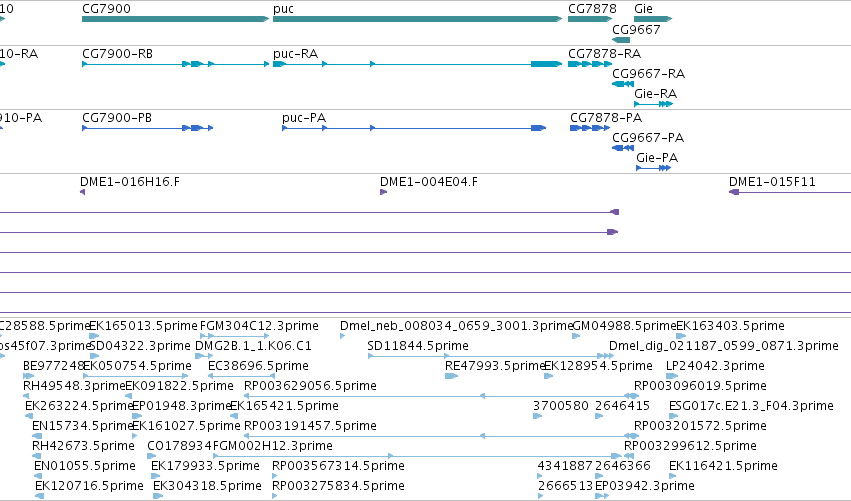
Task: Click the puc-RA transcript label
Action: [295, 54]
